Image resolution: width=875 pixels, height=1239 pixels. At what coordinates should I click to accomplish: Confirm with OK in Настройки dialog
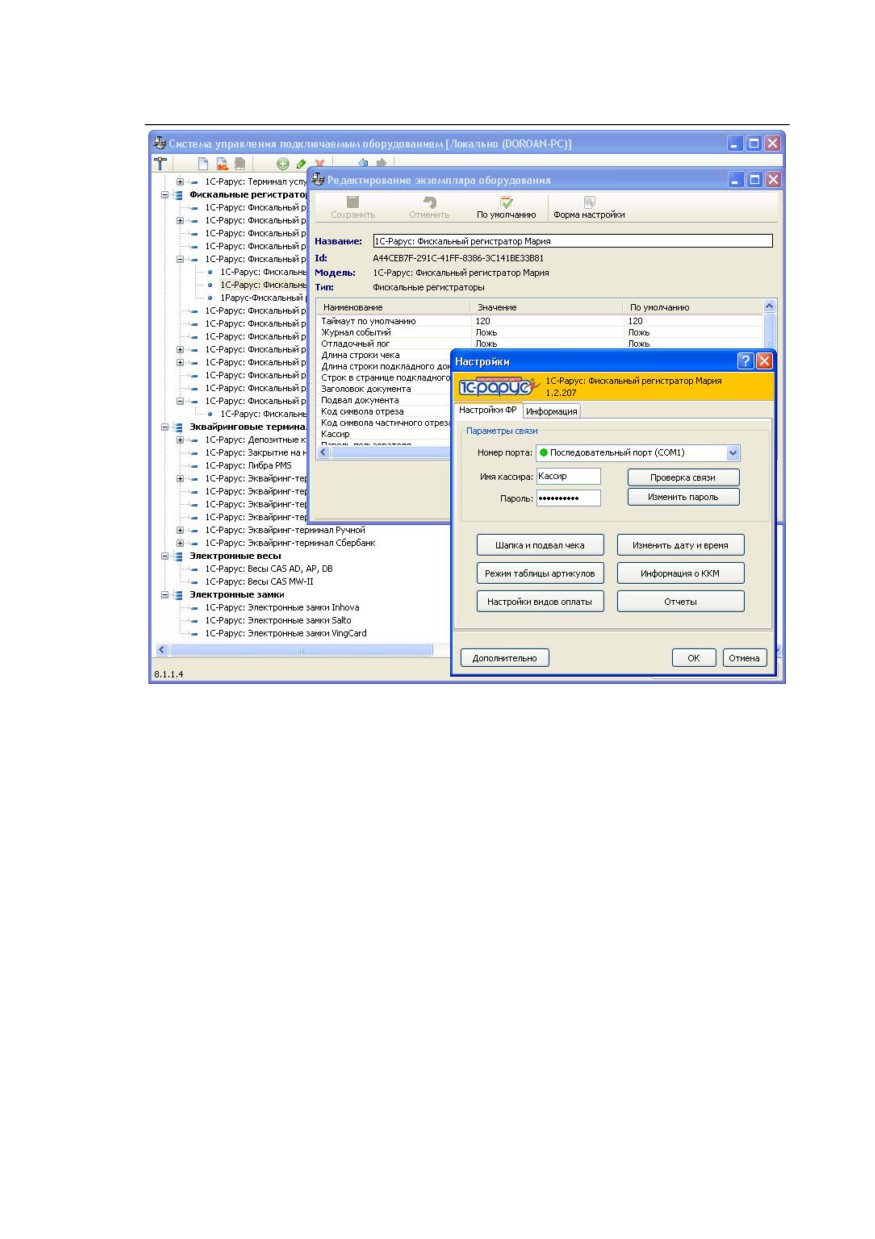693,657
